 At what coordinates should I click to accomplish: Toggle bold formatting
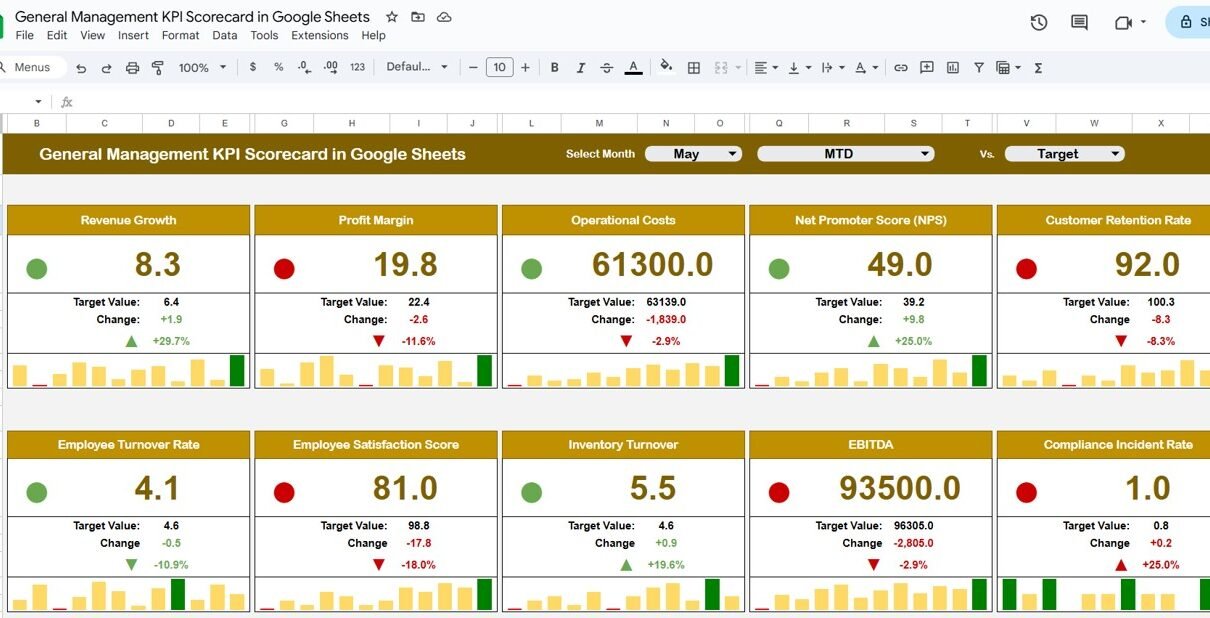tap(555, 68)
